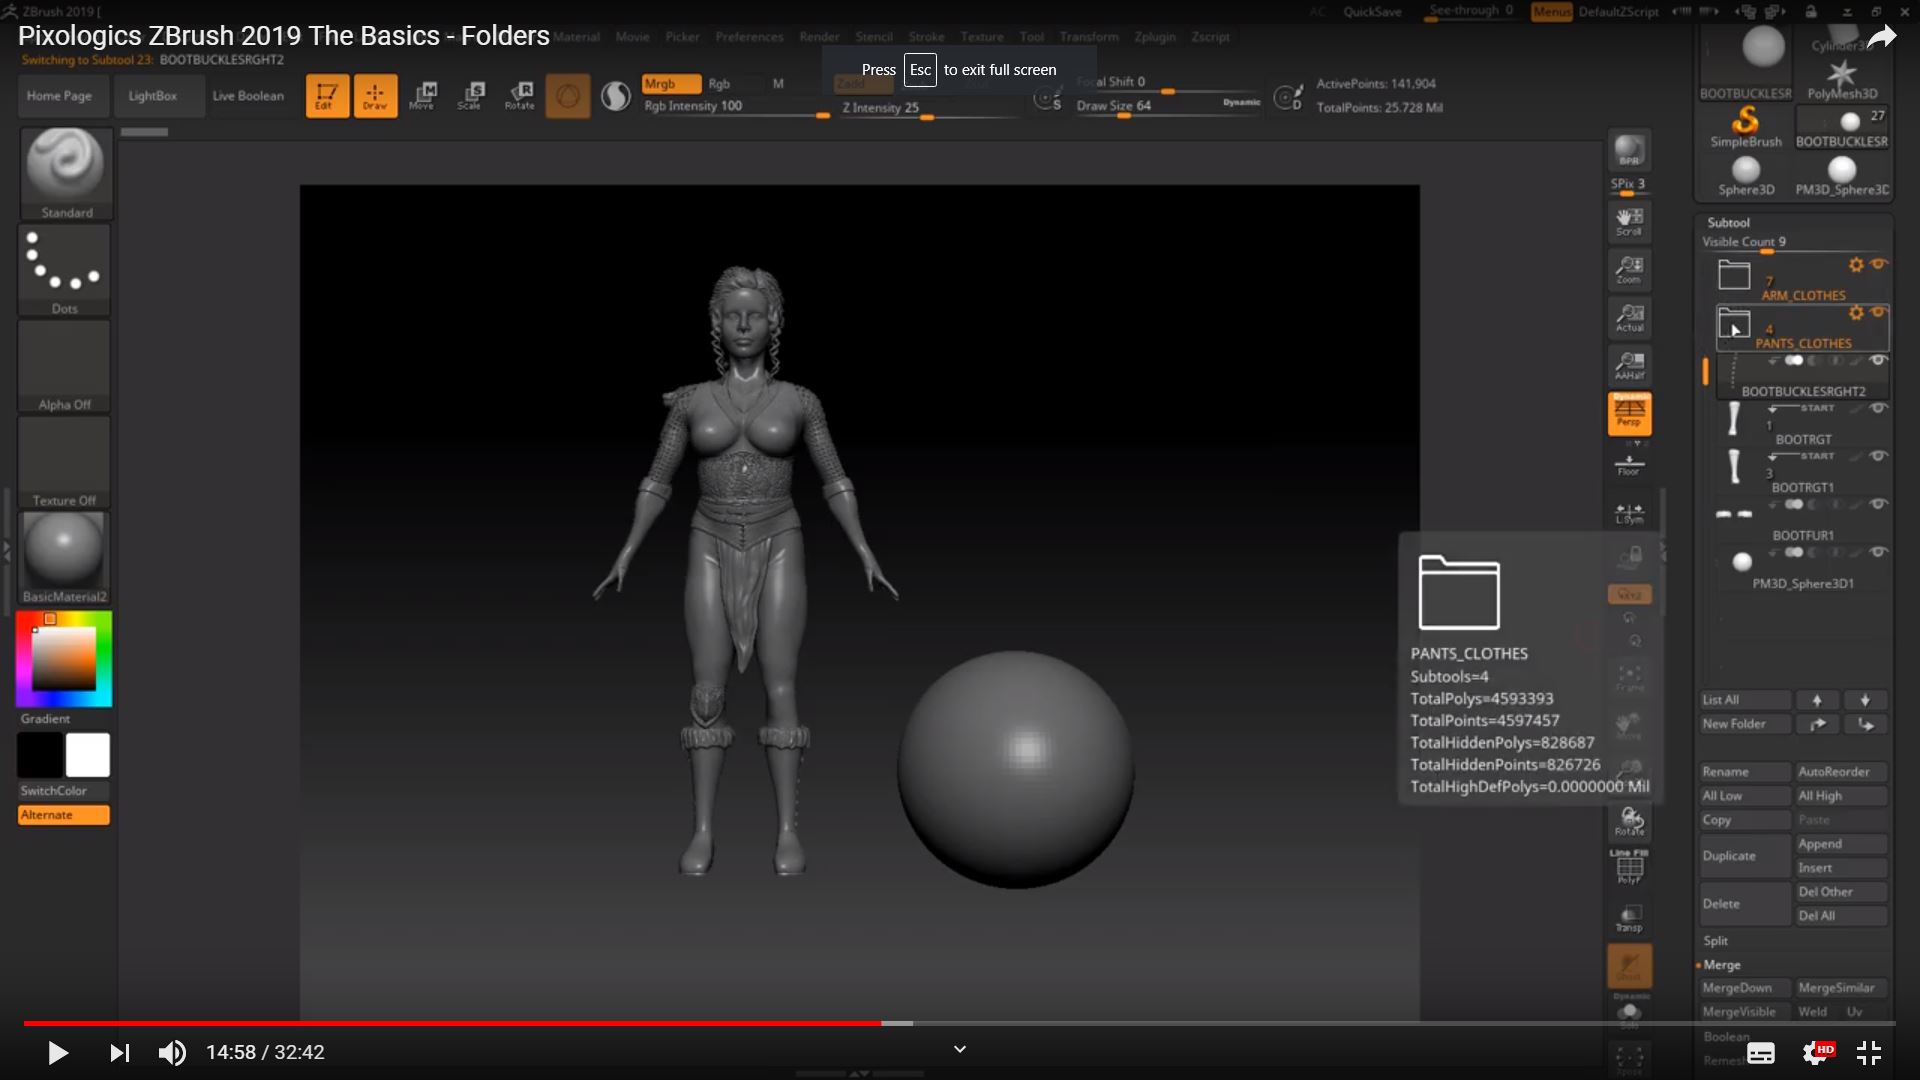Click the Delete subtool button

tap(1745, 904)
